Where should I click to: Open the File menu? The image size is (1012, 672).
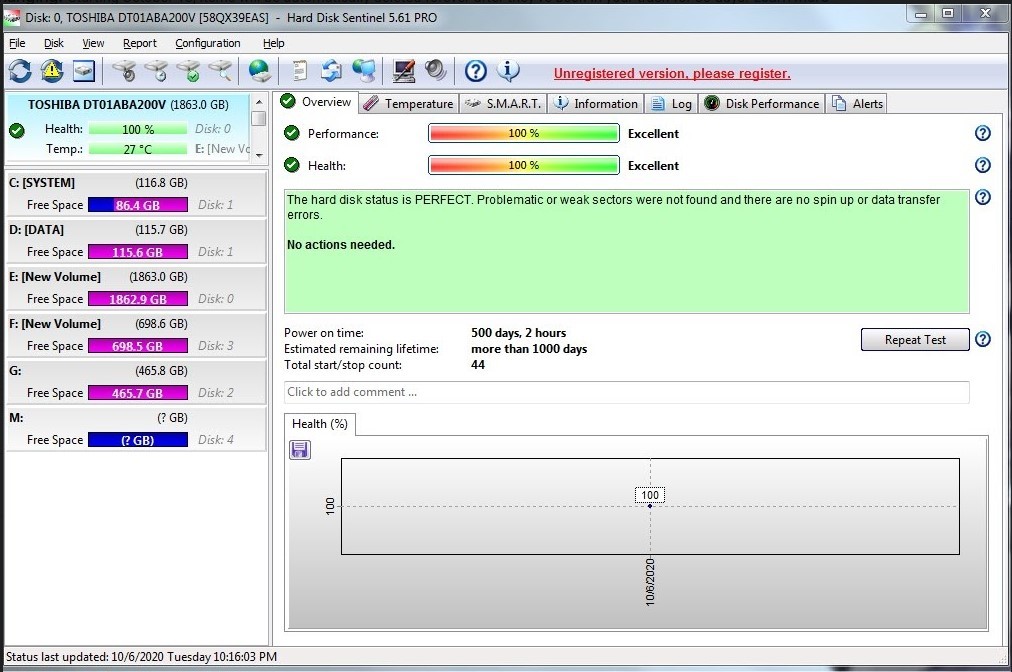pyautogui.click(x=17, y=43)
